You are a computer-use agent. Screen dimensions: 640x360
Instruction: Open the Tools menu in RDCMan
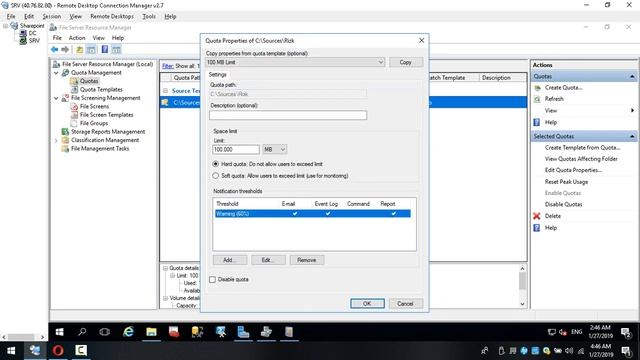point(149,16)
